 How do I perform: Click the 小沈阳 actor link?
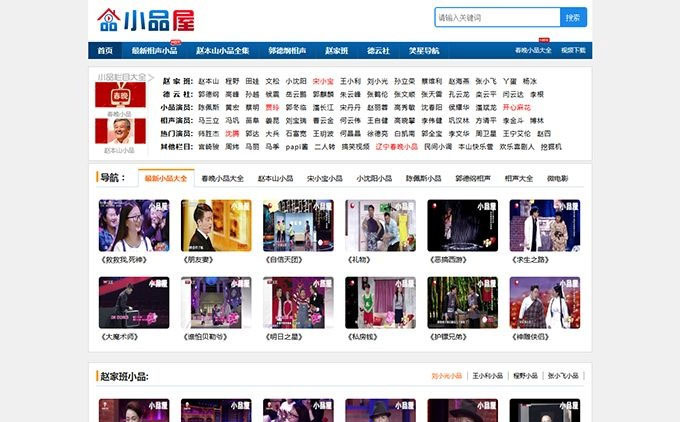coord(296,81)
